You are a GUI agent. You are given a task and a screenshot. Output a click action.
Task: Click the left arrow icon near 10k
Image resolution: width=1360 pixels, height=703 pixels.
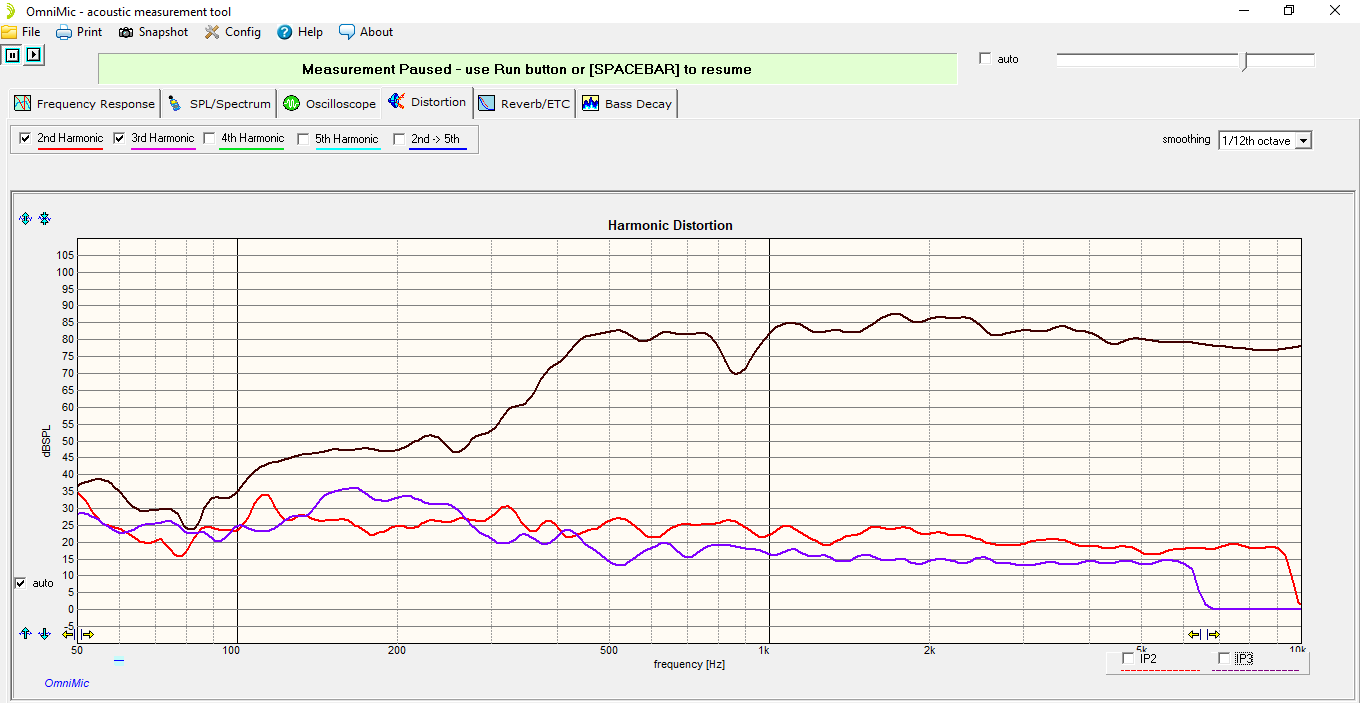(1194, 634)
